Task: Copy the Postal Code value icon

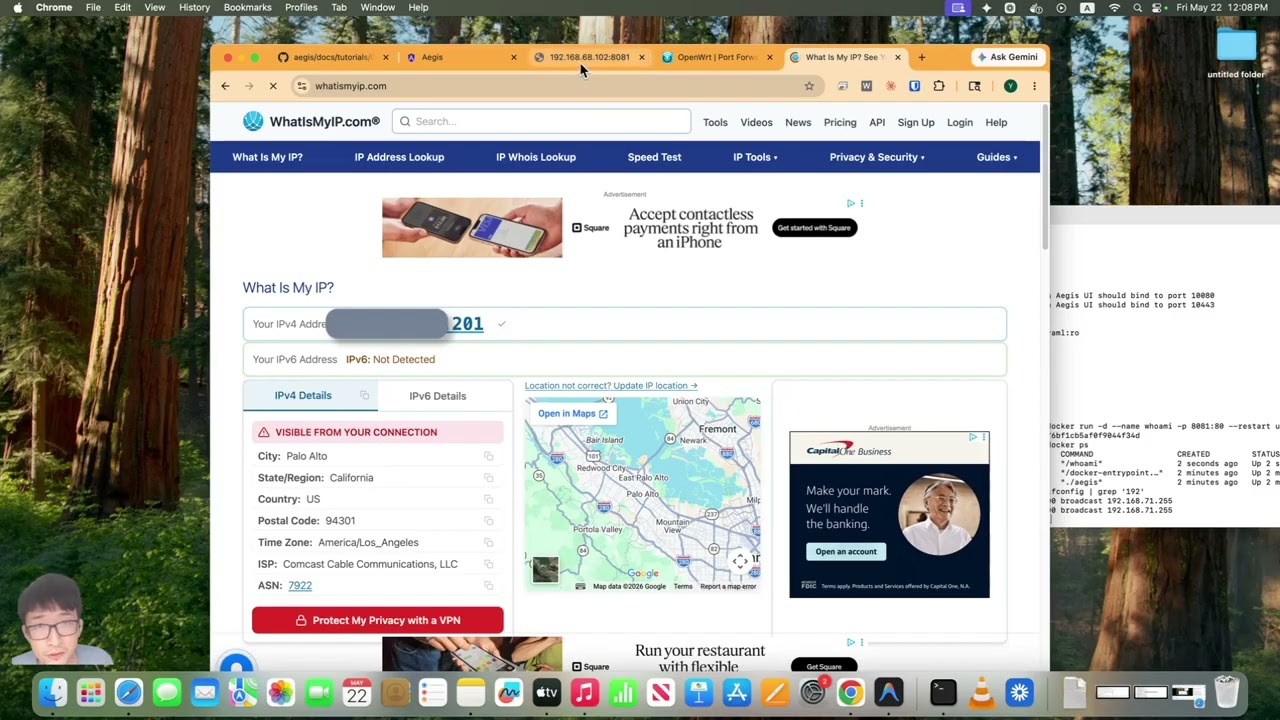Action: [x=489, y=521]
